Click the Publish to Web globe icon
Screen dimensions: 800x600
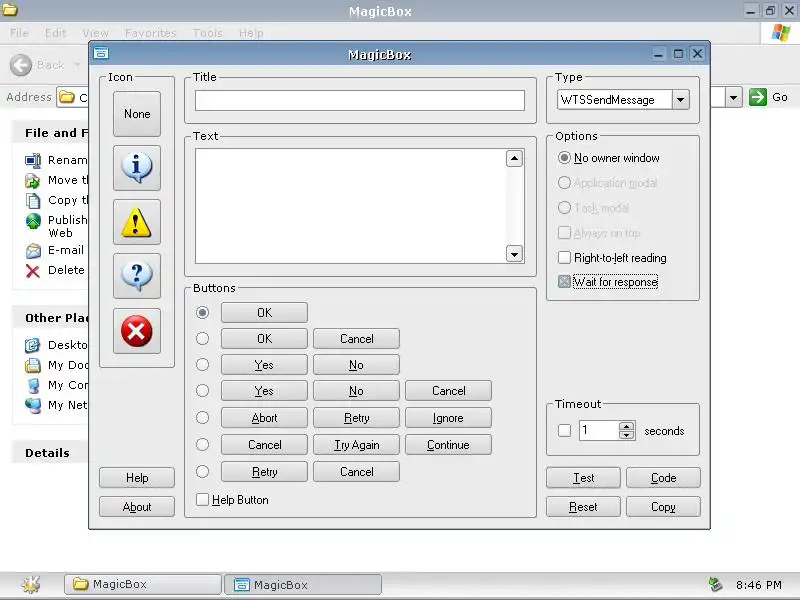tap(33, 221)
